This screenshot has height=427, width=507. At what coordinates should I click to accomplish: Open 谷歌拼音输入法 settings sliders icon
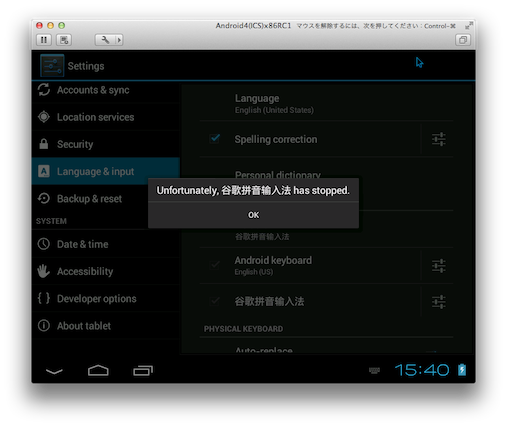pyautogui.click(x=439, y=302)
